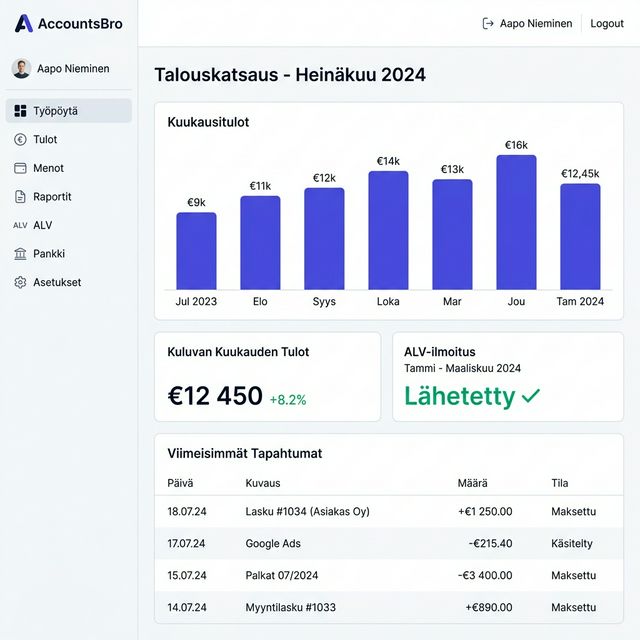Select the Jou bar showing €16k

516,222
